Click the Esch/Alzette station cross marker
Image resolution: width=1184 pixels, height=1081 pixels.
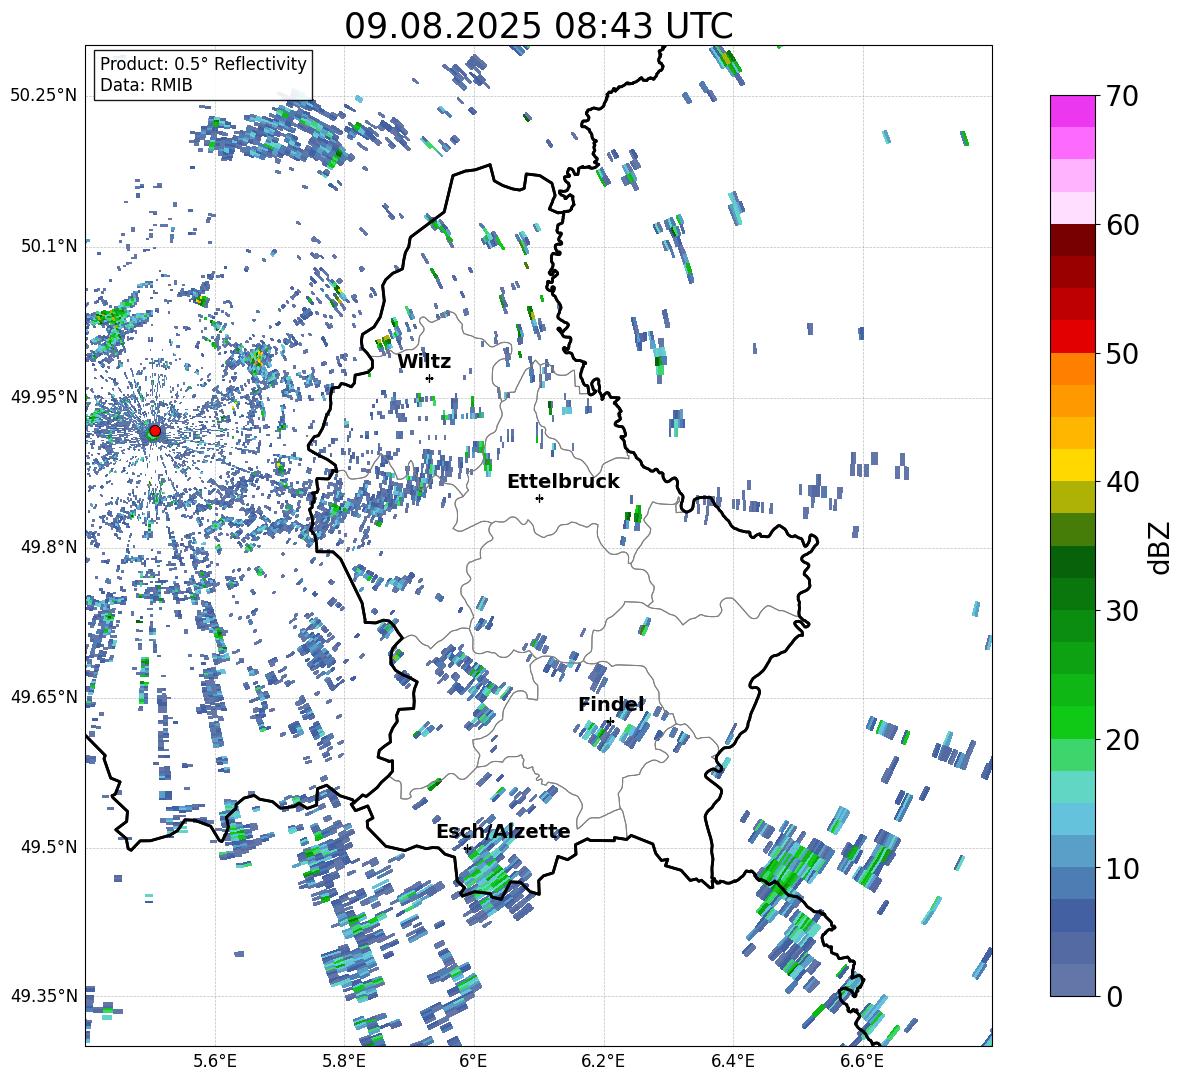click(467, 848)
